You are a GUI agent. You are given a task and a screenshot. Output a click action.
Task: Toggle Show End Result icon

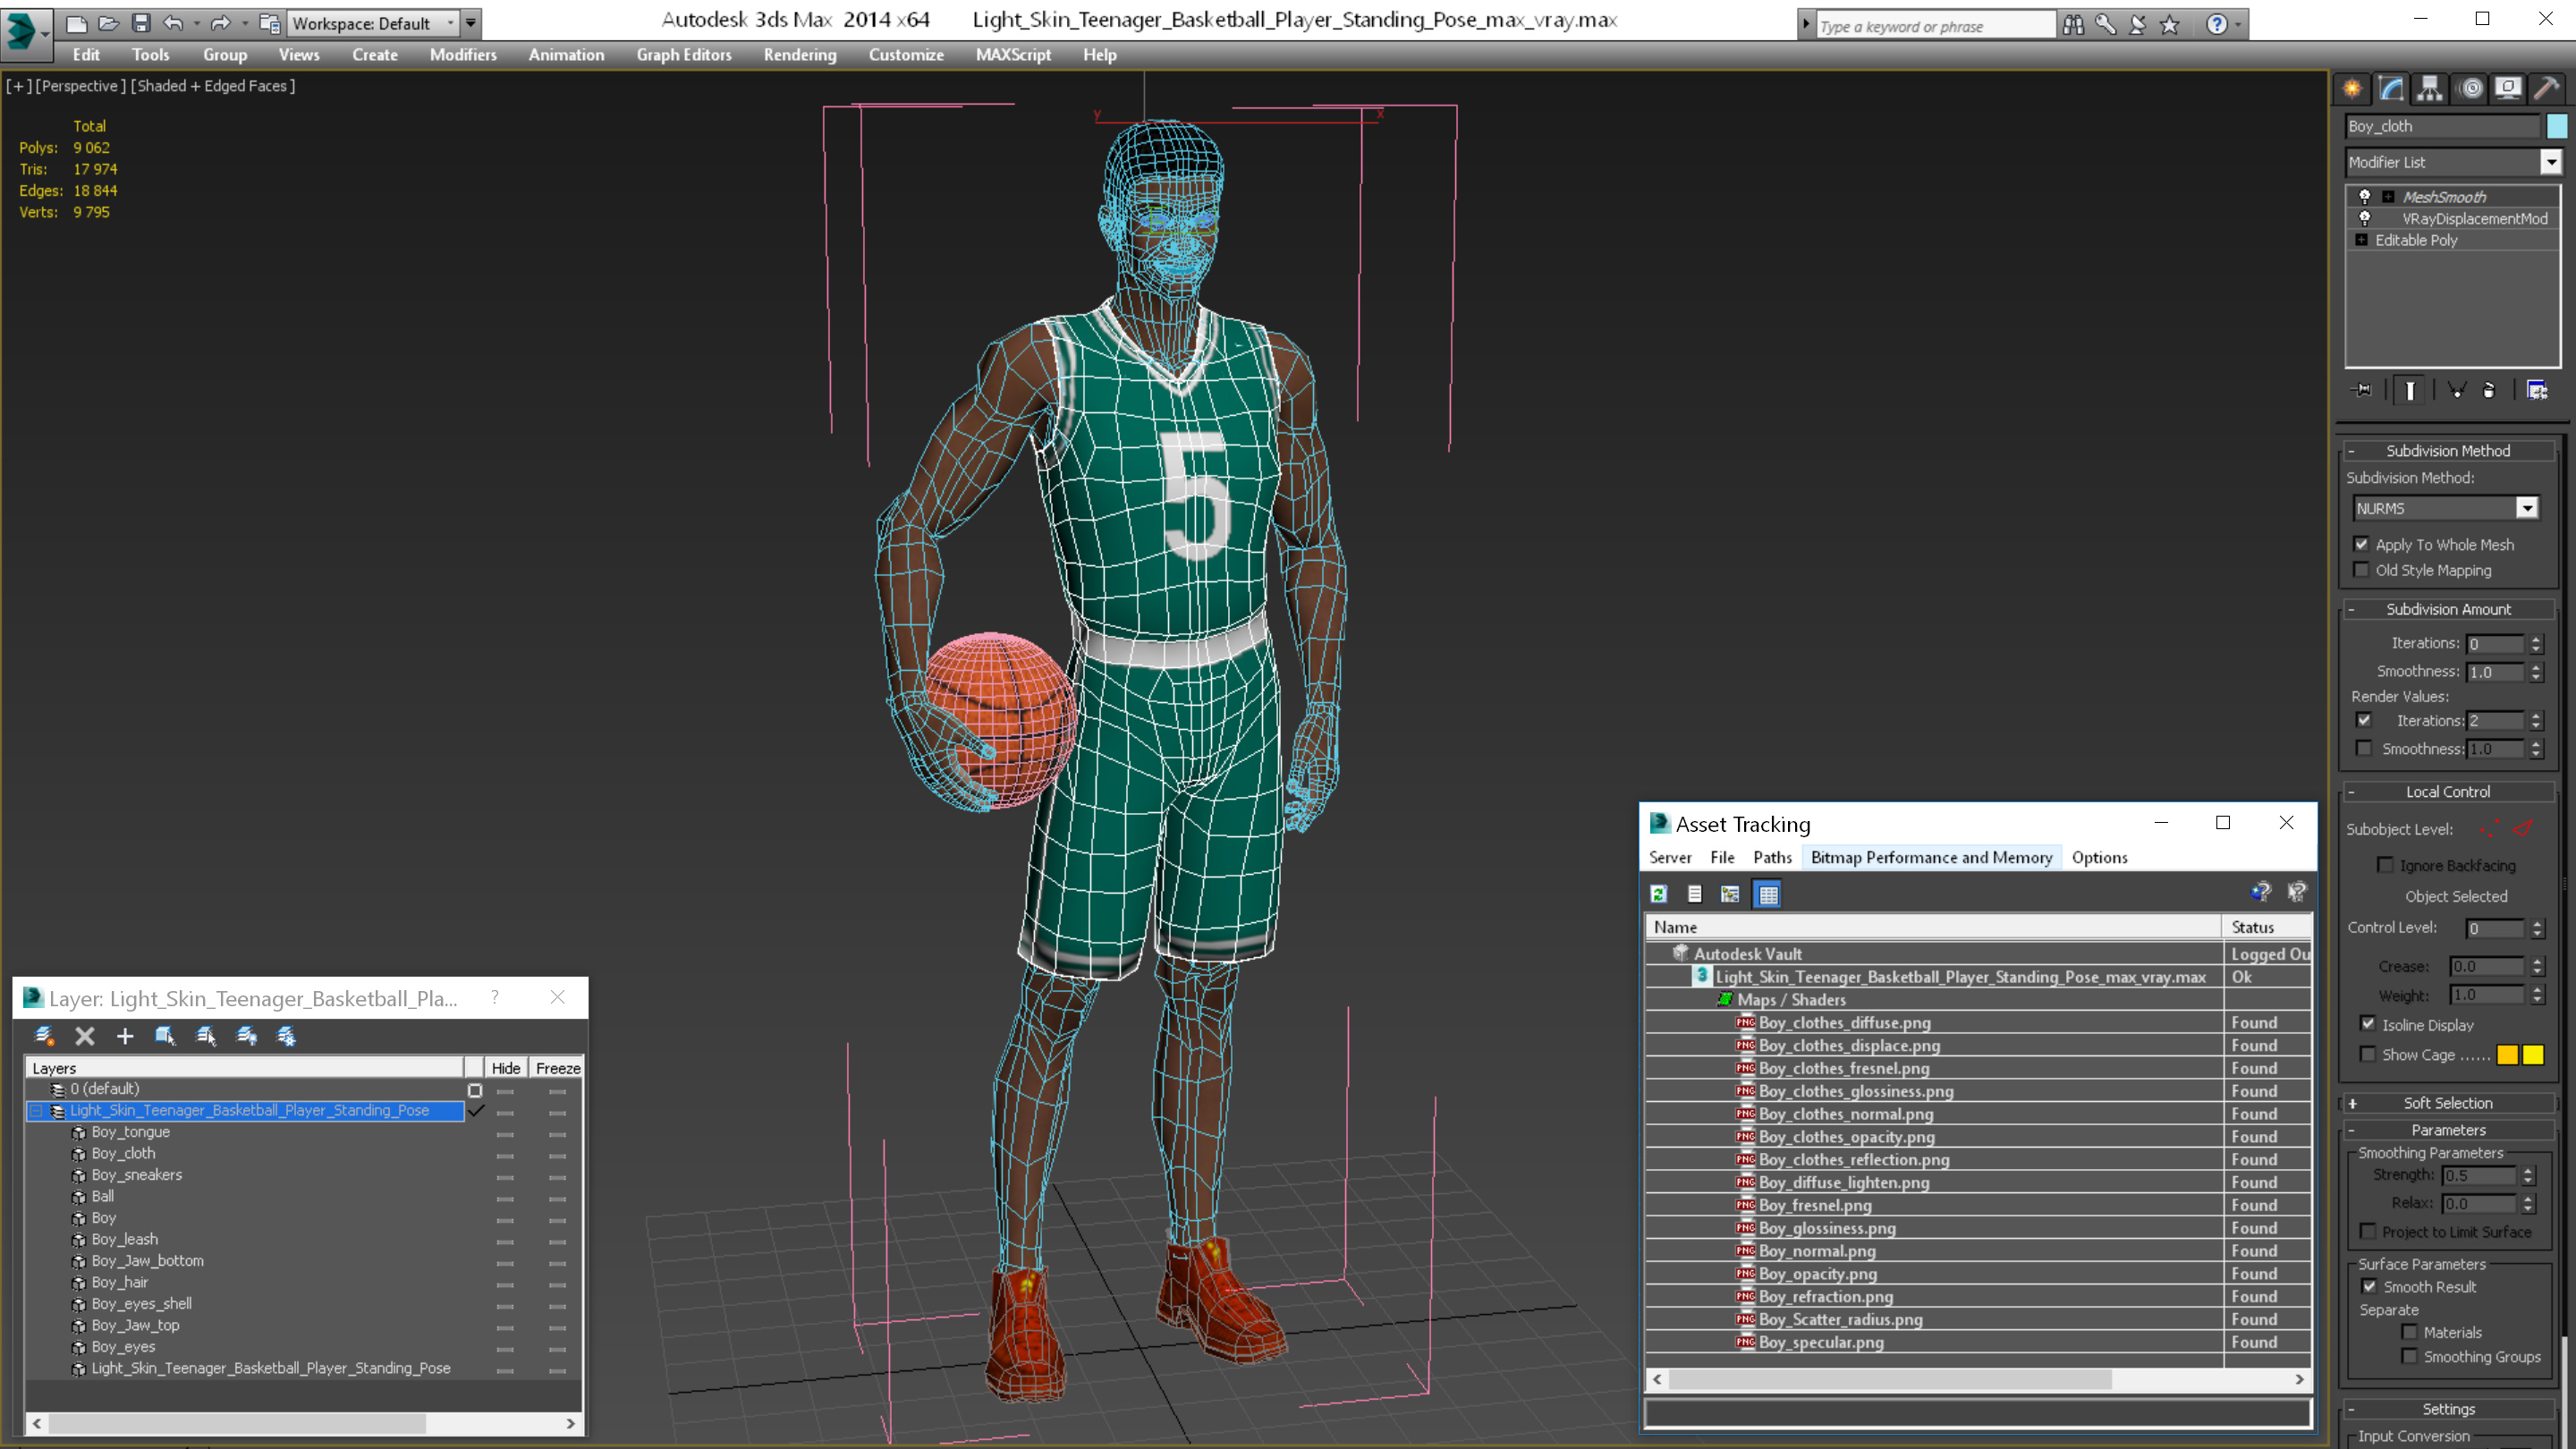(x=2410, y=390)
